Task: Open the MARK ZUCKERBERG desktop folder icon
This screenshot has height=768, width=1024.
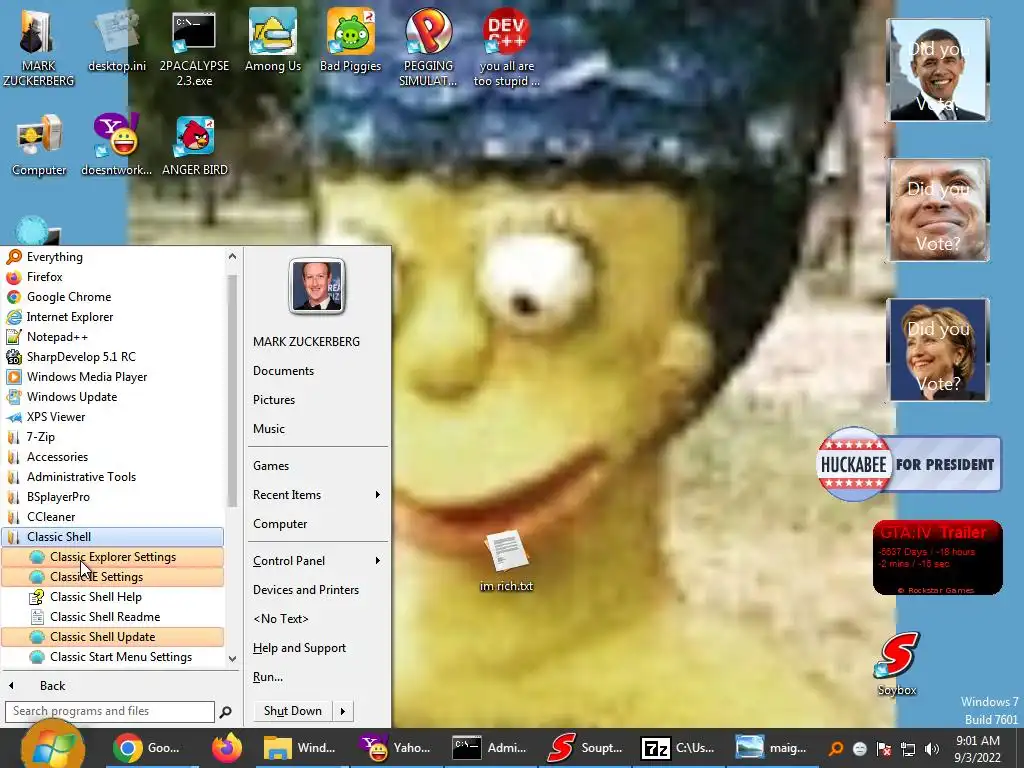Action: [x=39, y=47]
